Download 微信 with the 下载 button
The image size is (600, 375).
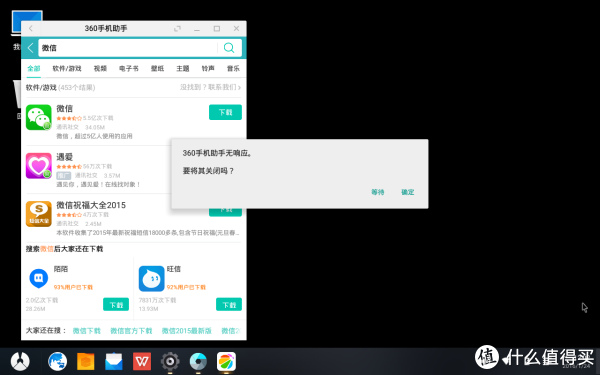pos(225,112)
